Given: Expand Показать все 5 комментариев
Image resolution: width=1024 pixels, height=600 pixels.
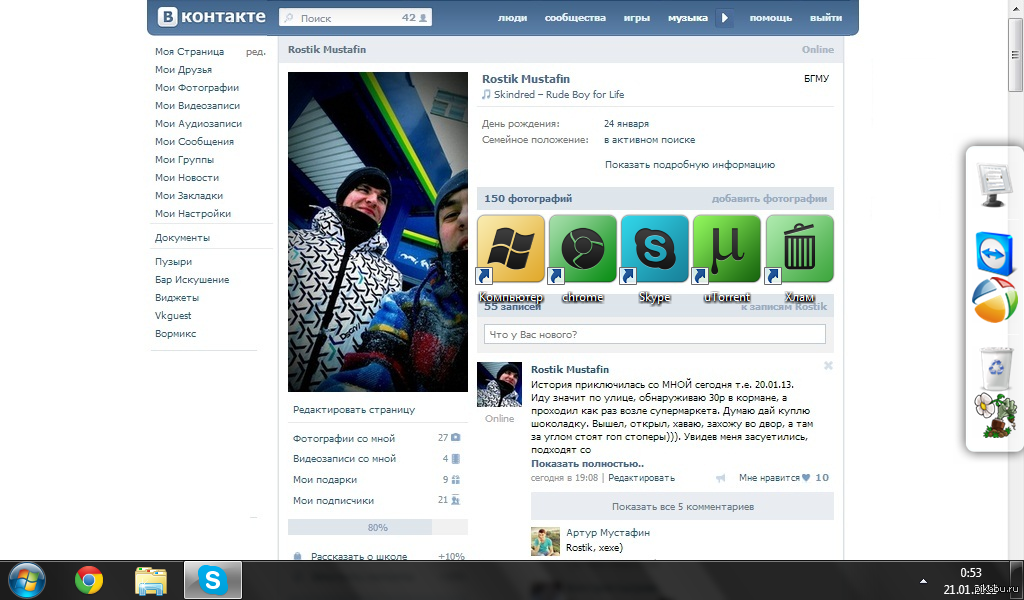Looking at the screenshot, I should [x=682, y=507].
